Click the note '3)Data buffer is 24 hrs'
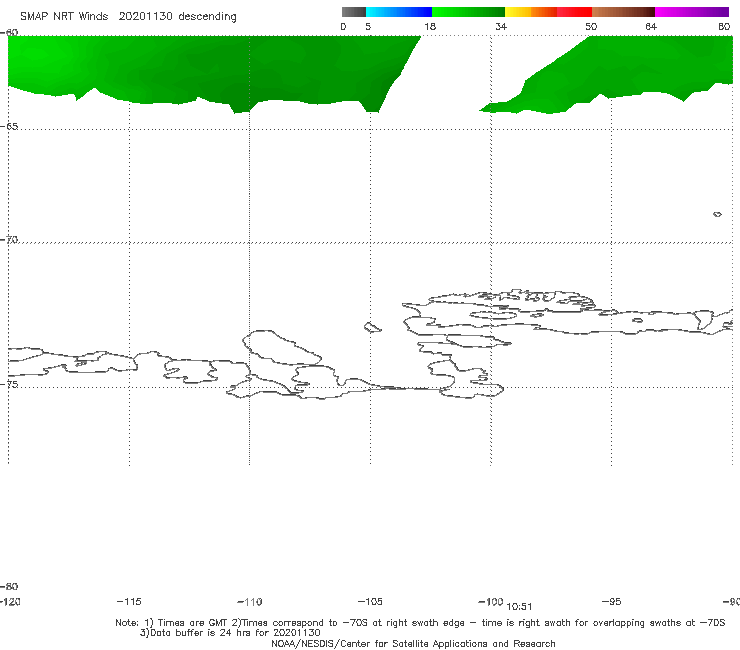Screen dimensions: 740x650 [230, 633]
